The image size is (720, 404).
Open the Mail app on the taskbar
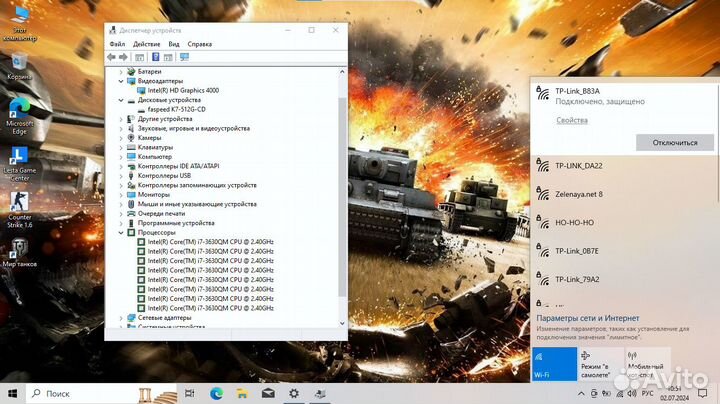click(268, 393)
